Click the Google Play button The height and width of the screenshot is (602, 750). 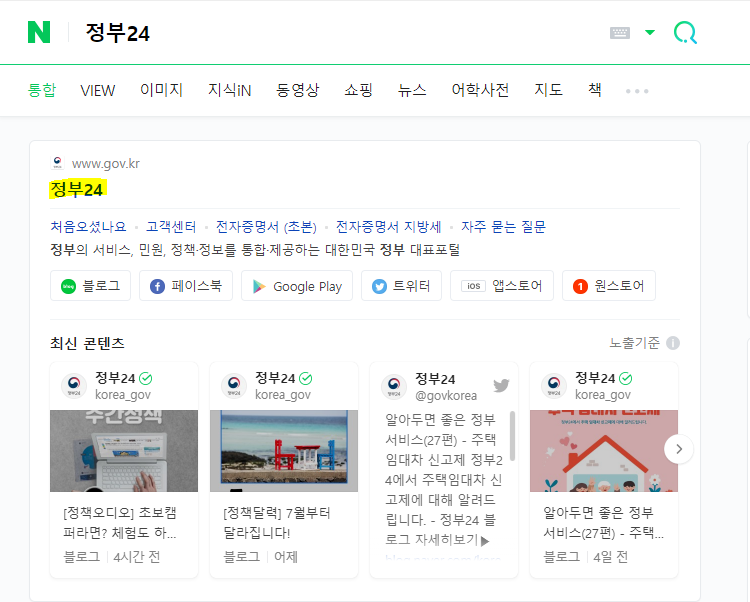pyautogui.click(x=297, y=286)
